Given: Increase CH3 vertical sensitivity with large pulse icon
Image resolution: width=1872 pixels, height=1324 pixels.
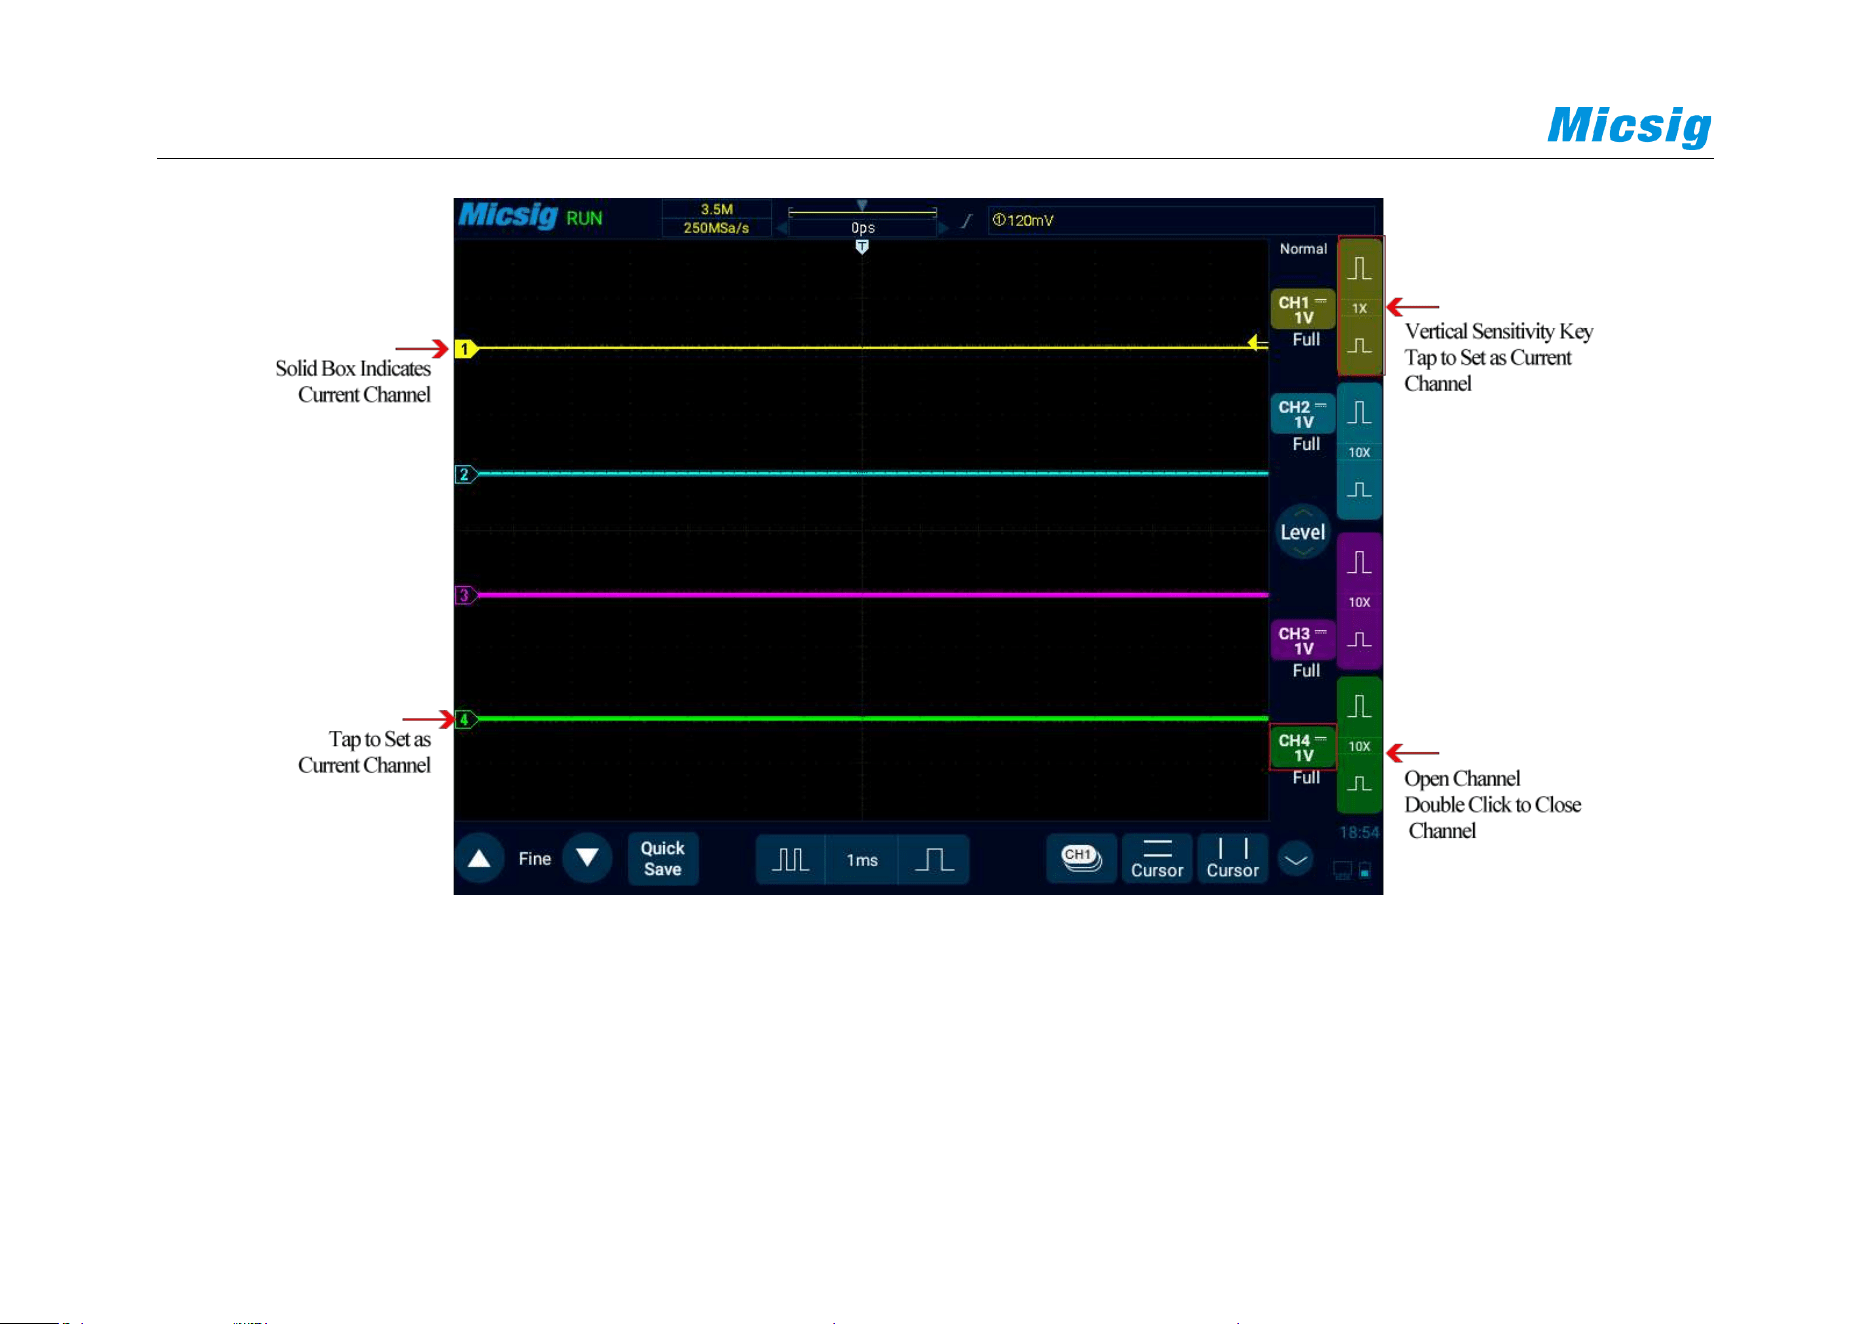Looking at the screenshot, I should tap(1360, 563).
